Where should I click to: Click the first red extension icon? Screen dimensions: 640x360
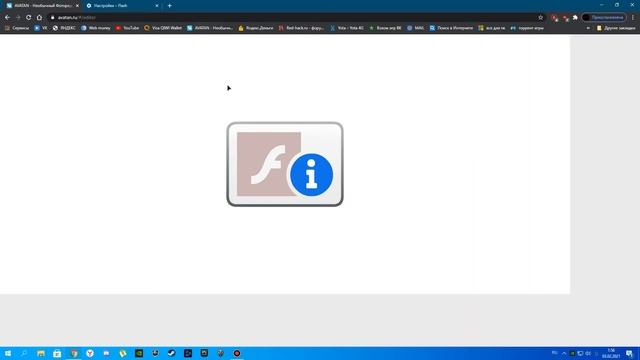click(x=554, y=18)
